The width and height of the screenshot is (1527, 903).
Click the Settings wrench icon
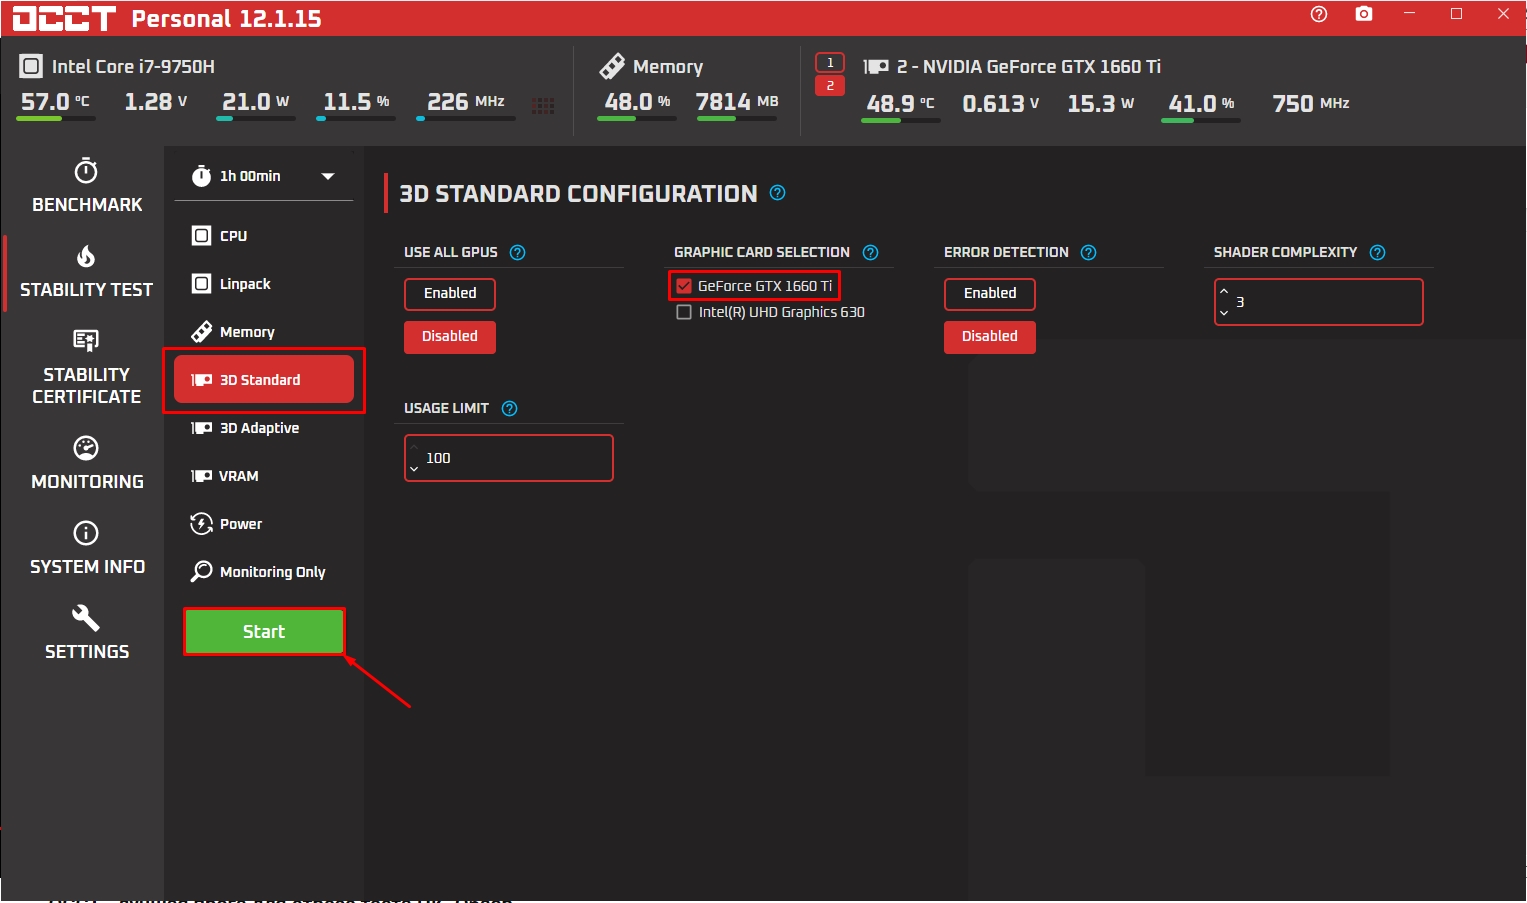pyautogui.click(x=86, y=617)
